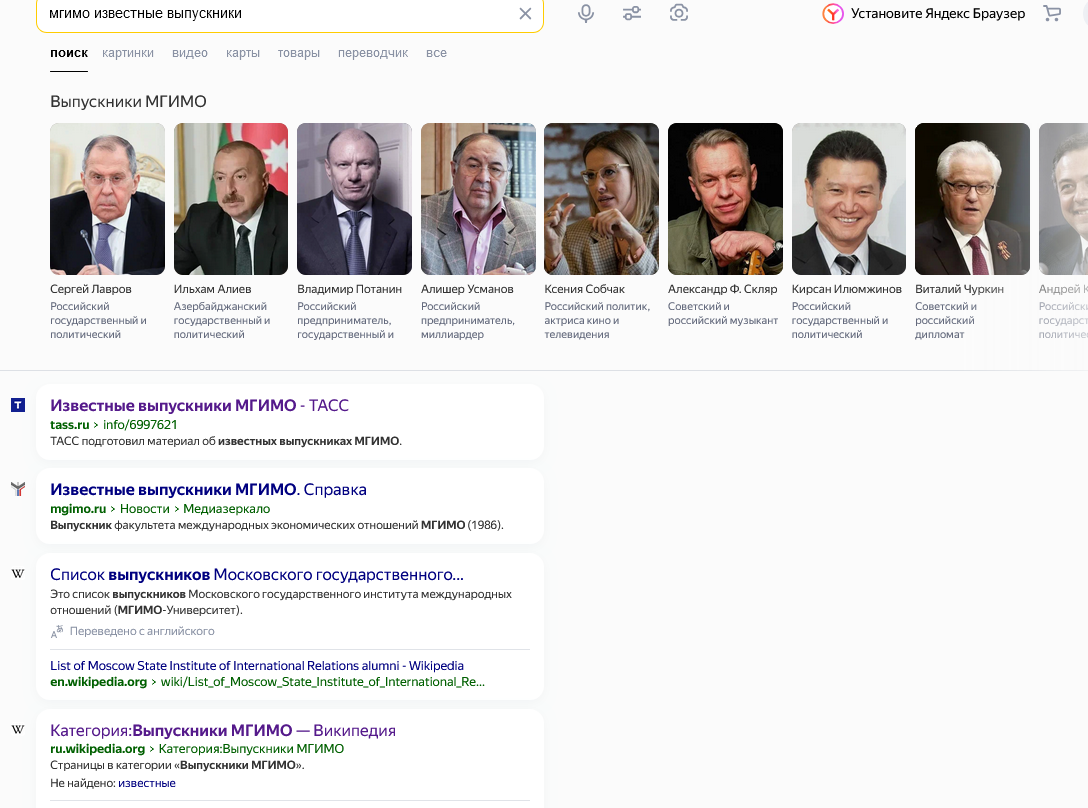The image size is (1088, 808).
Task: Click 'Переведено с английского' label
Action: coord(142,631)
